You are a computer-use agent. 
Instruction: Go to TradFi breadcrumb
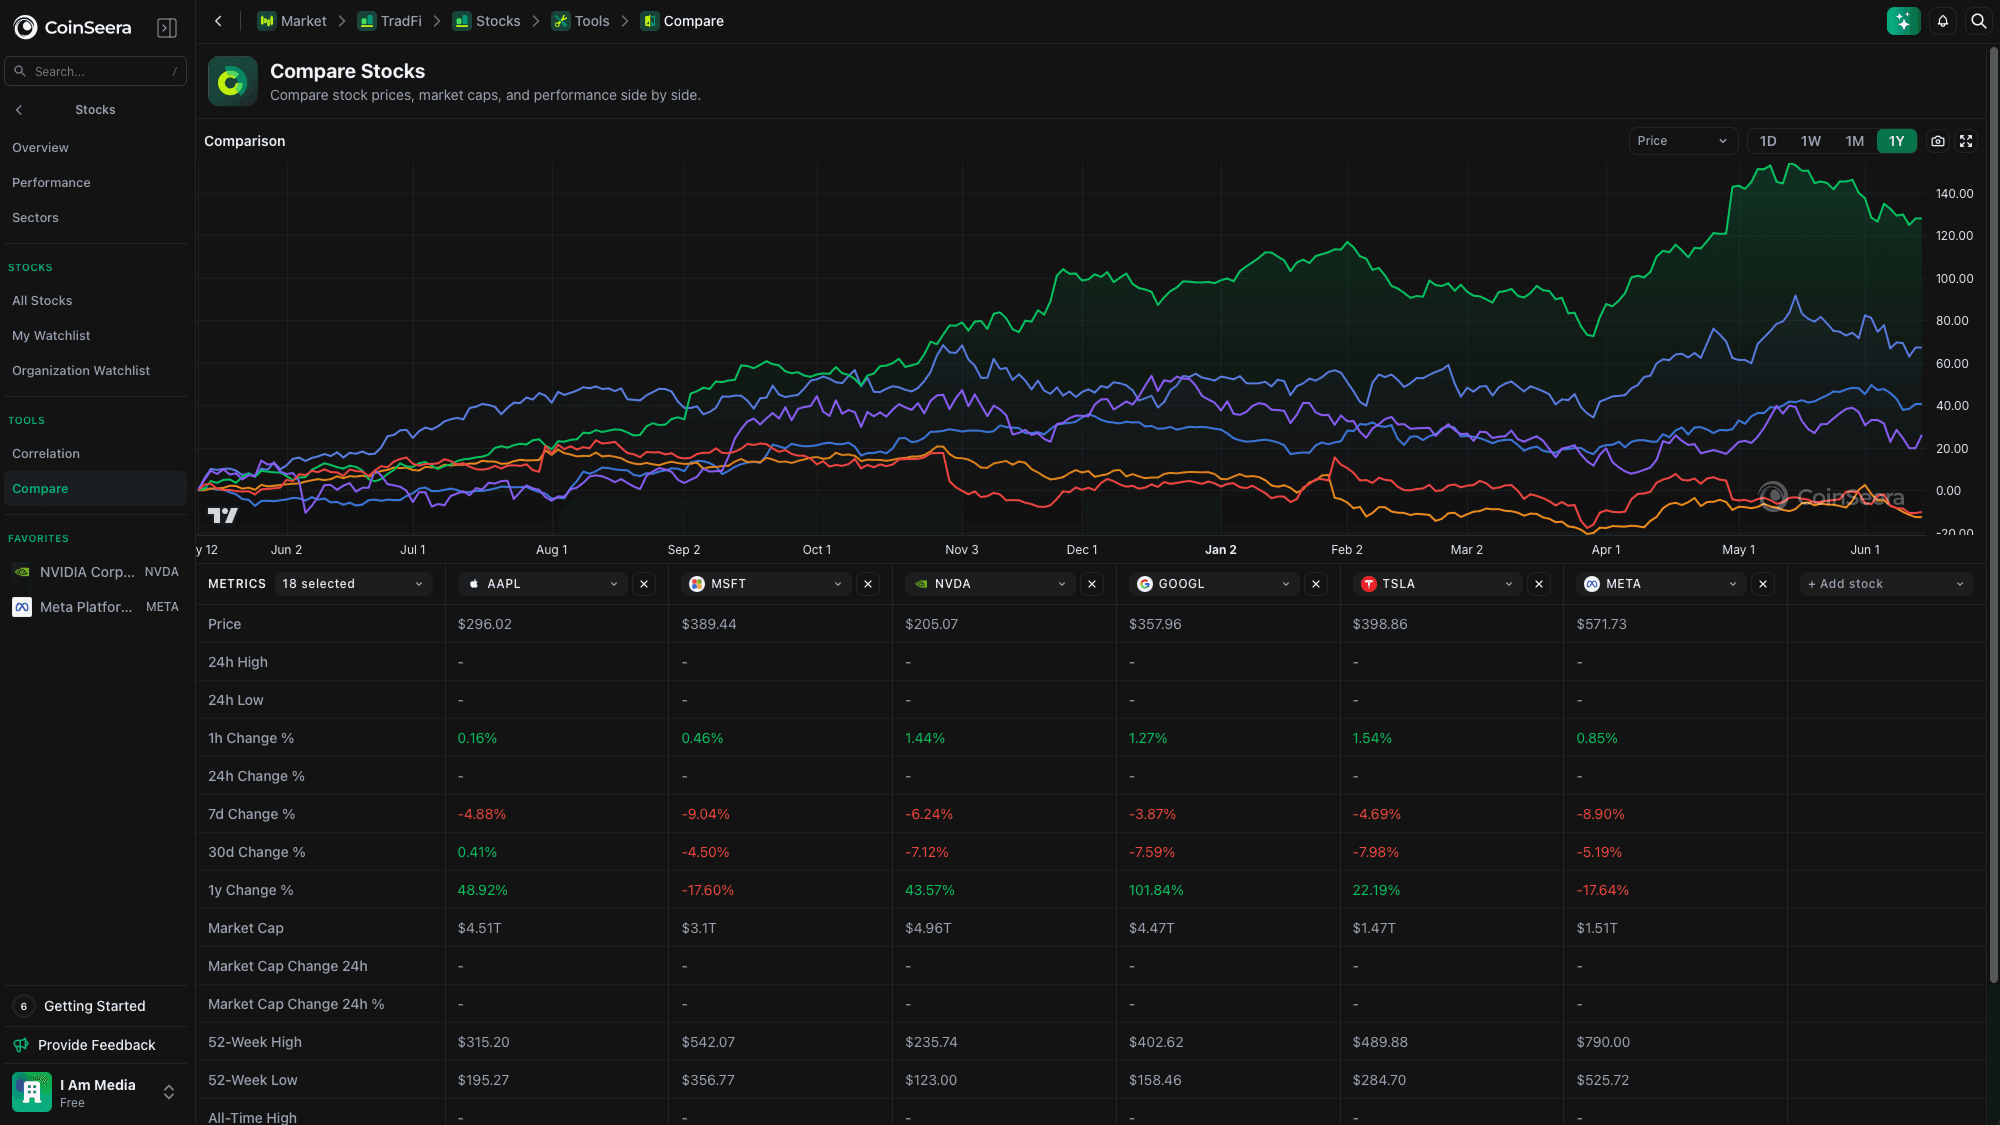click(390, 21)
